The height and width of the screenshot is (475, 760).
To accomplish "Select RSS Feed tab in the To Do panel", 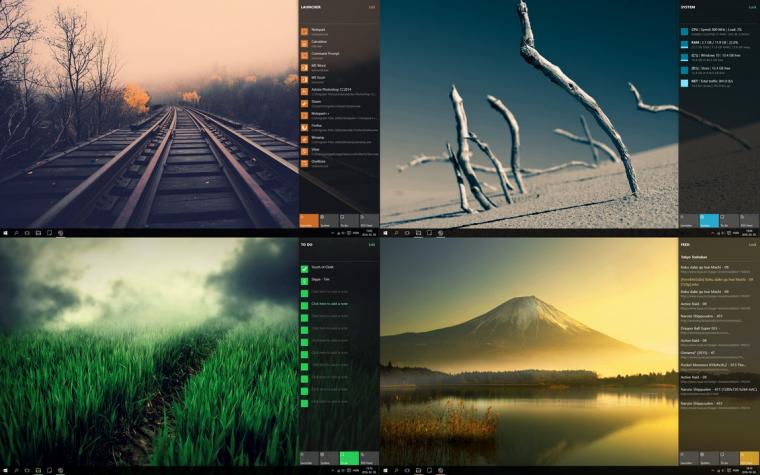I will [x=369, y=458].
